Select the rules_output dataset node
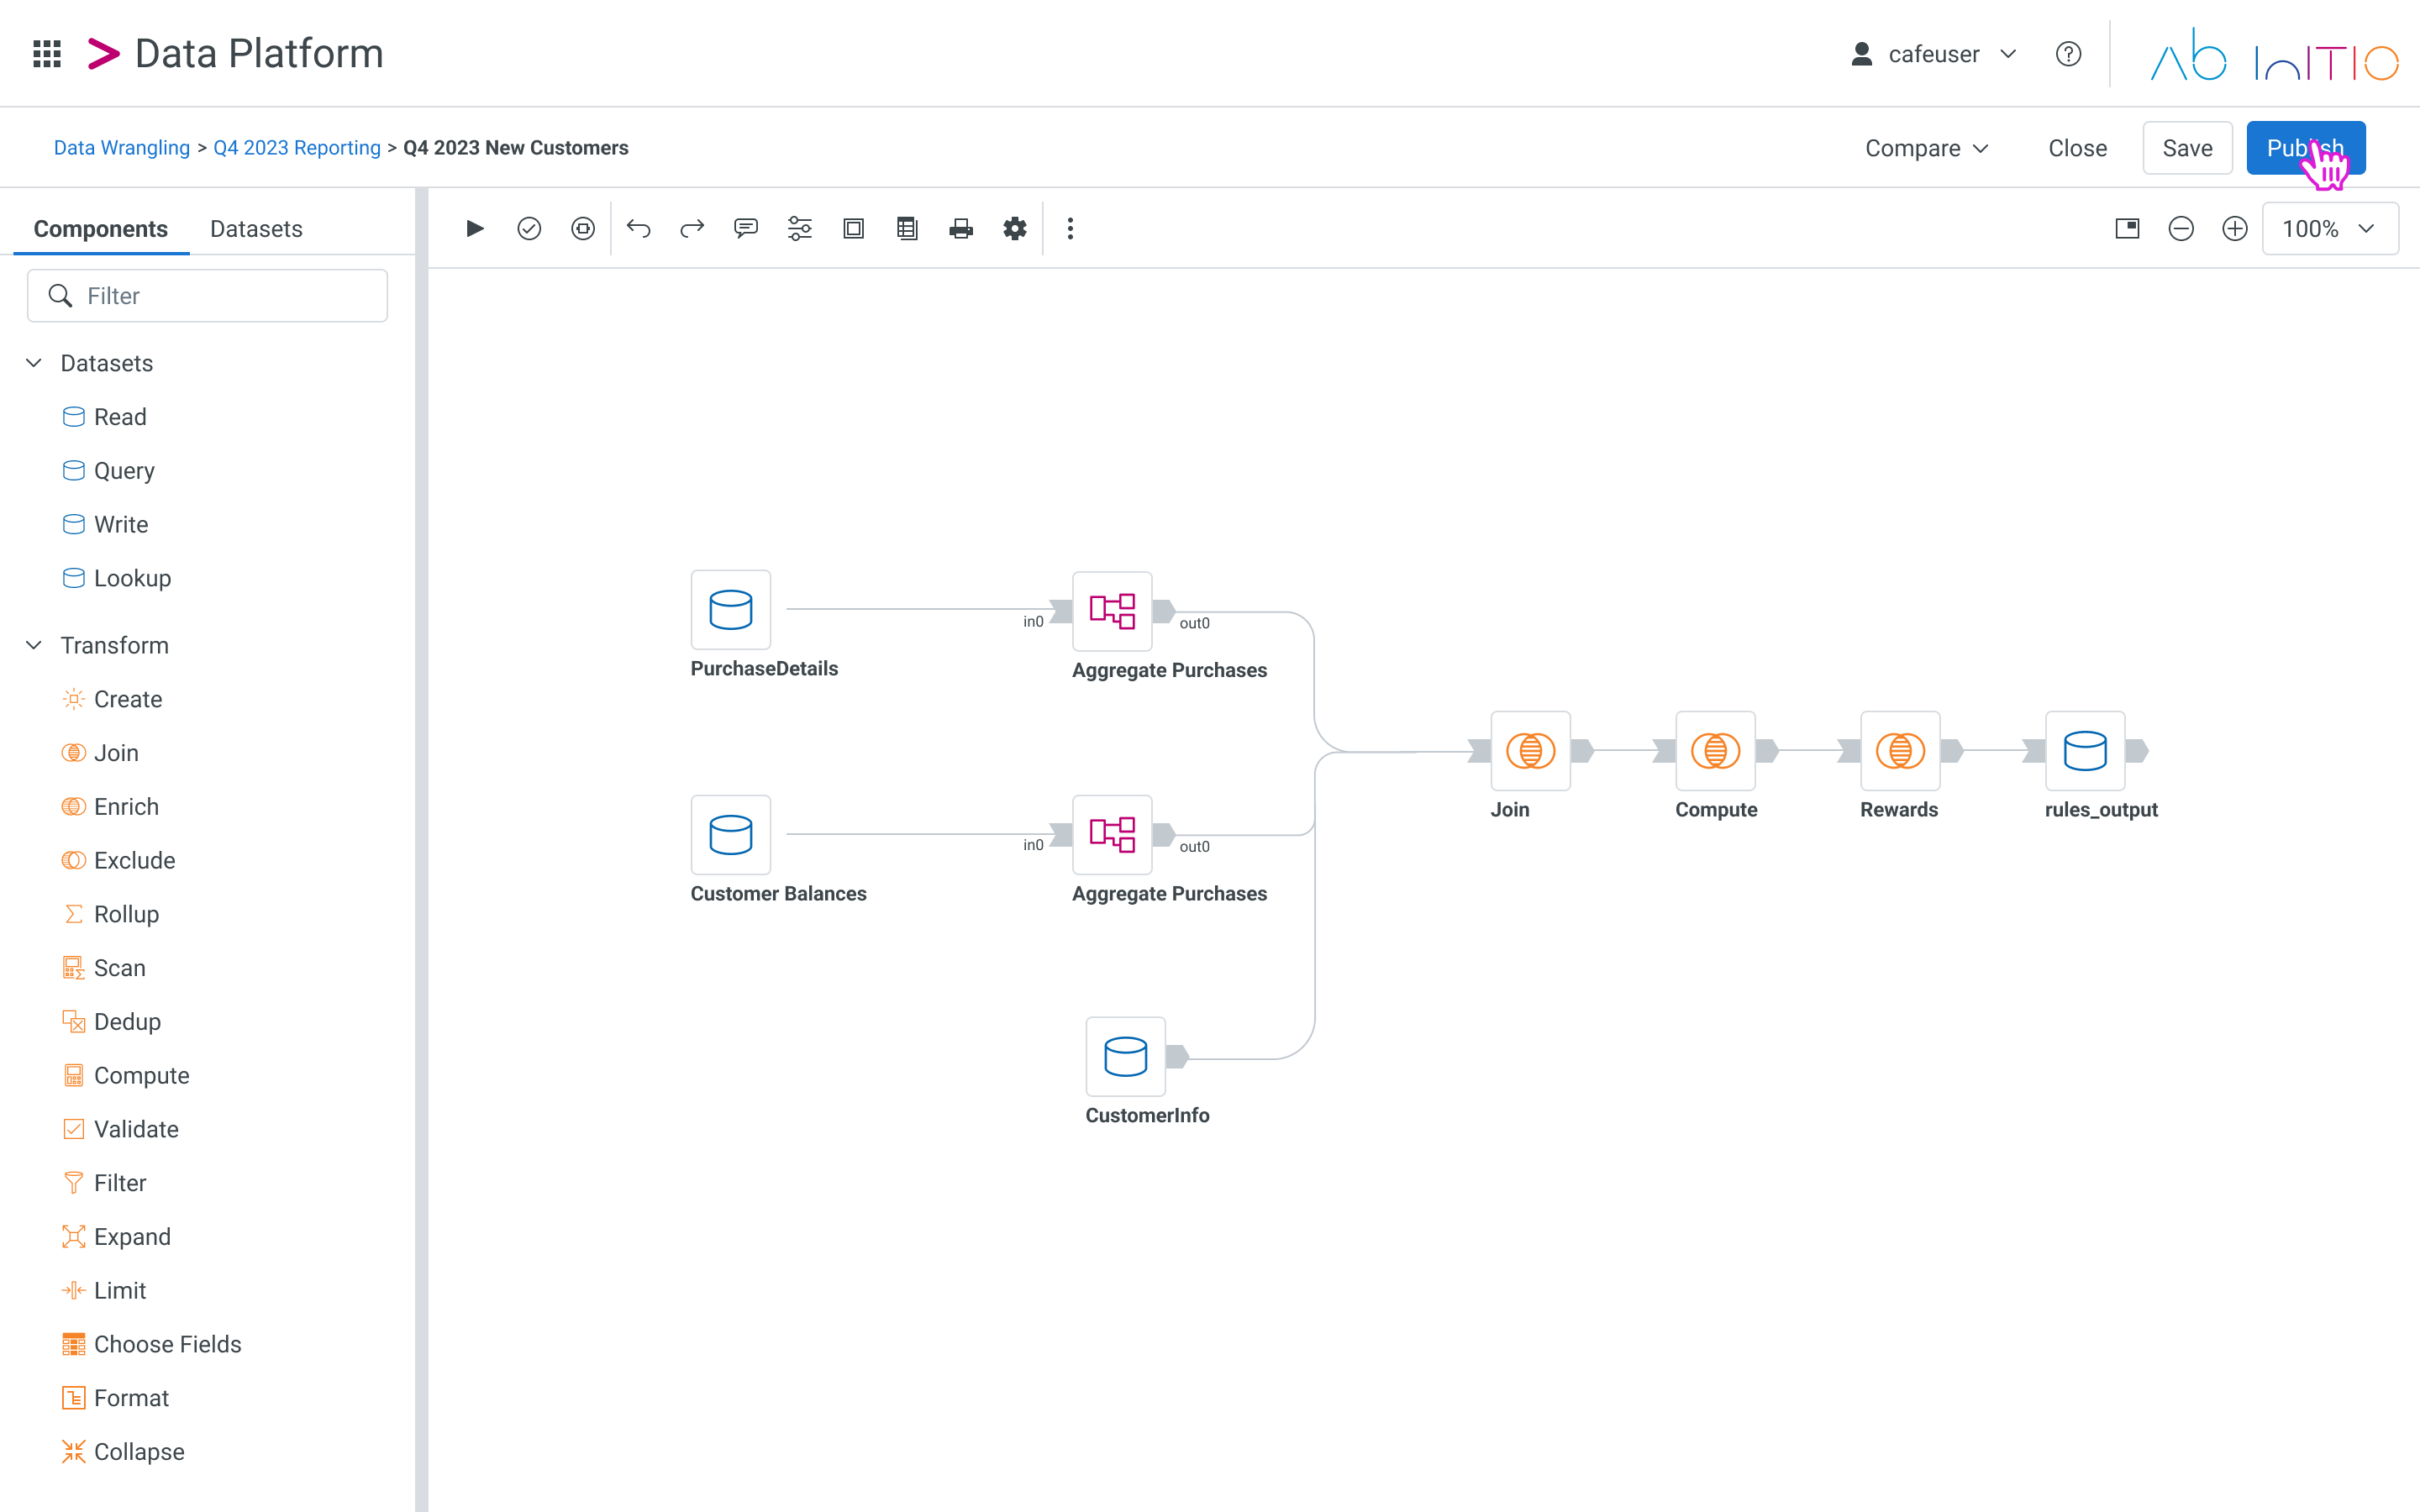2420x1512 pixels. pyautogui.click(x=2085, y=751)
